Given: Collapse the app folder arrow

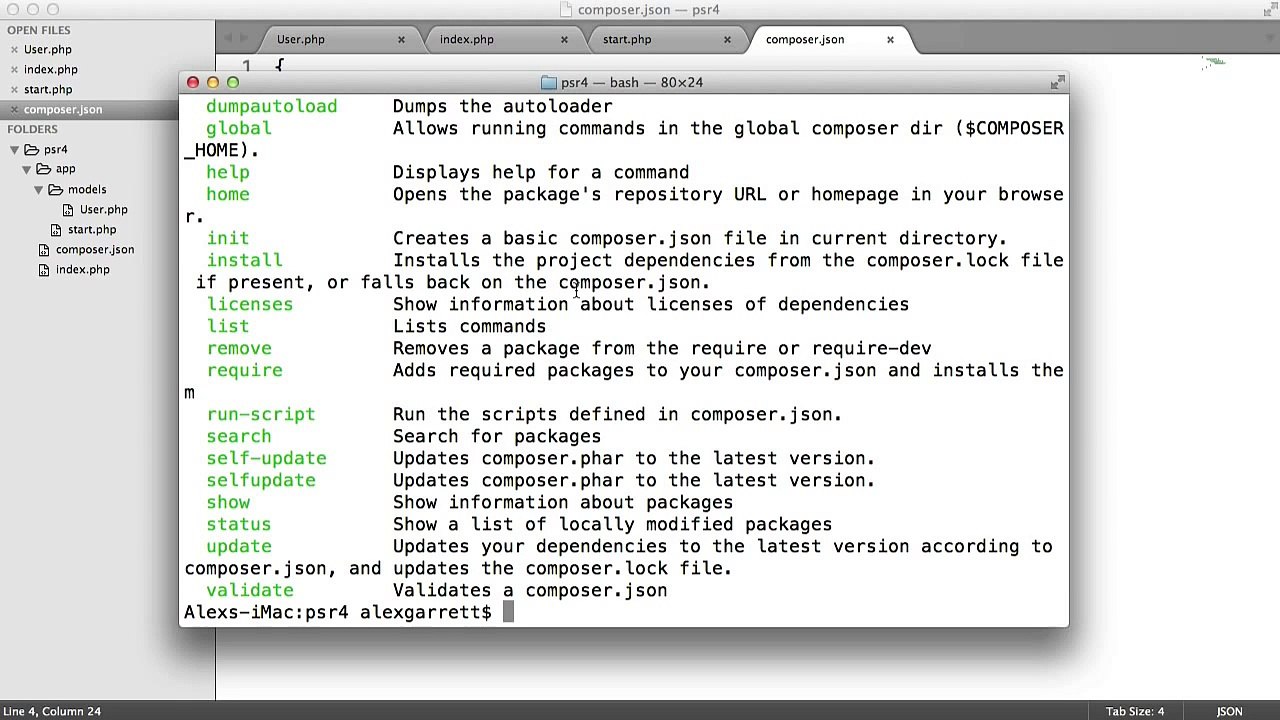Looking at the screenshot, I should pyautogui.click(x=27, y=169).
